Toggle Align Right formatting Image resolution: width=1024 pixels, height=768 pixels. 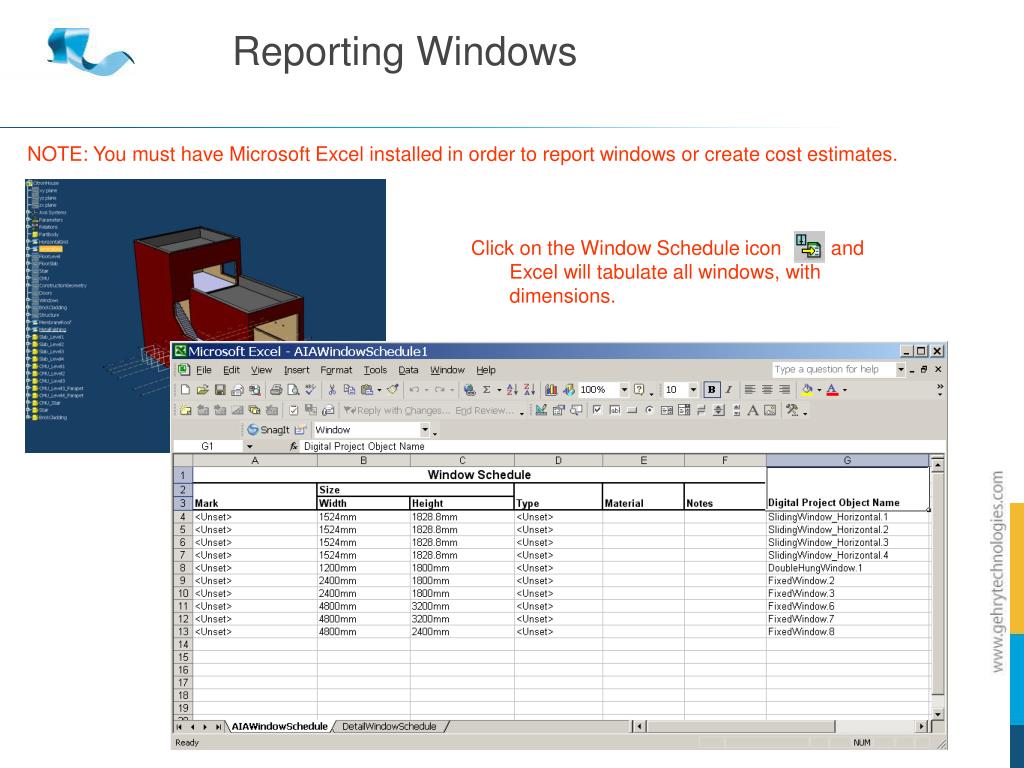coord(784,390)
